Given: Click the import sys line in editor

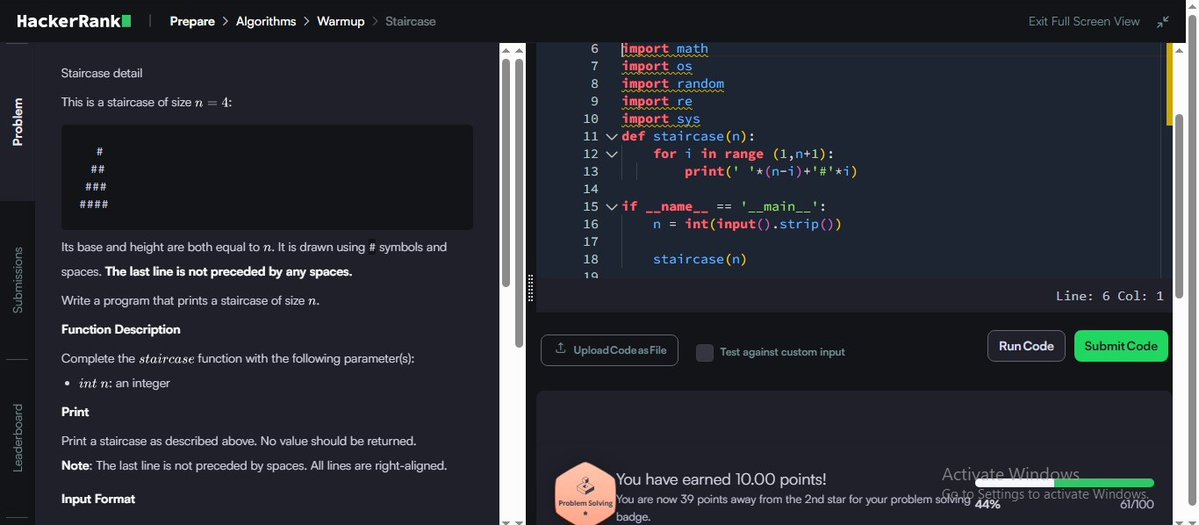Looking at the screenshot, I should [661, 119].
